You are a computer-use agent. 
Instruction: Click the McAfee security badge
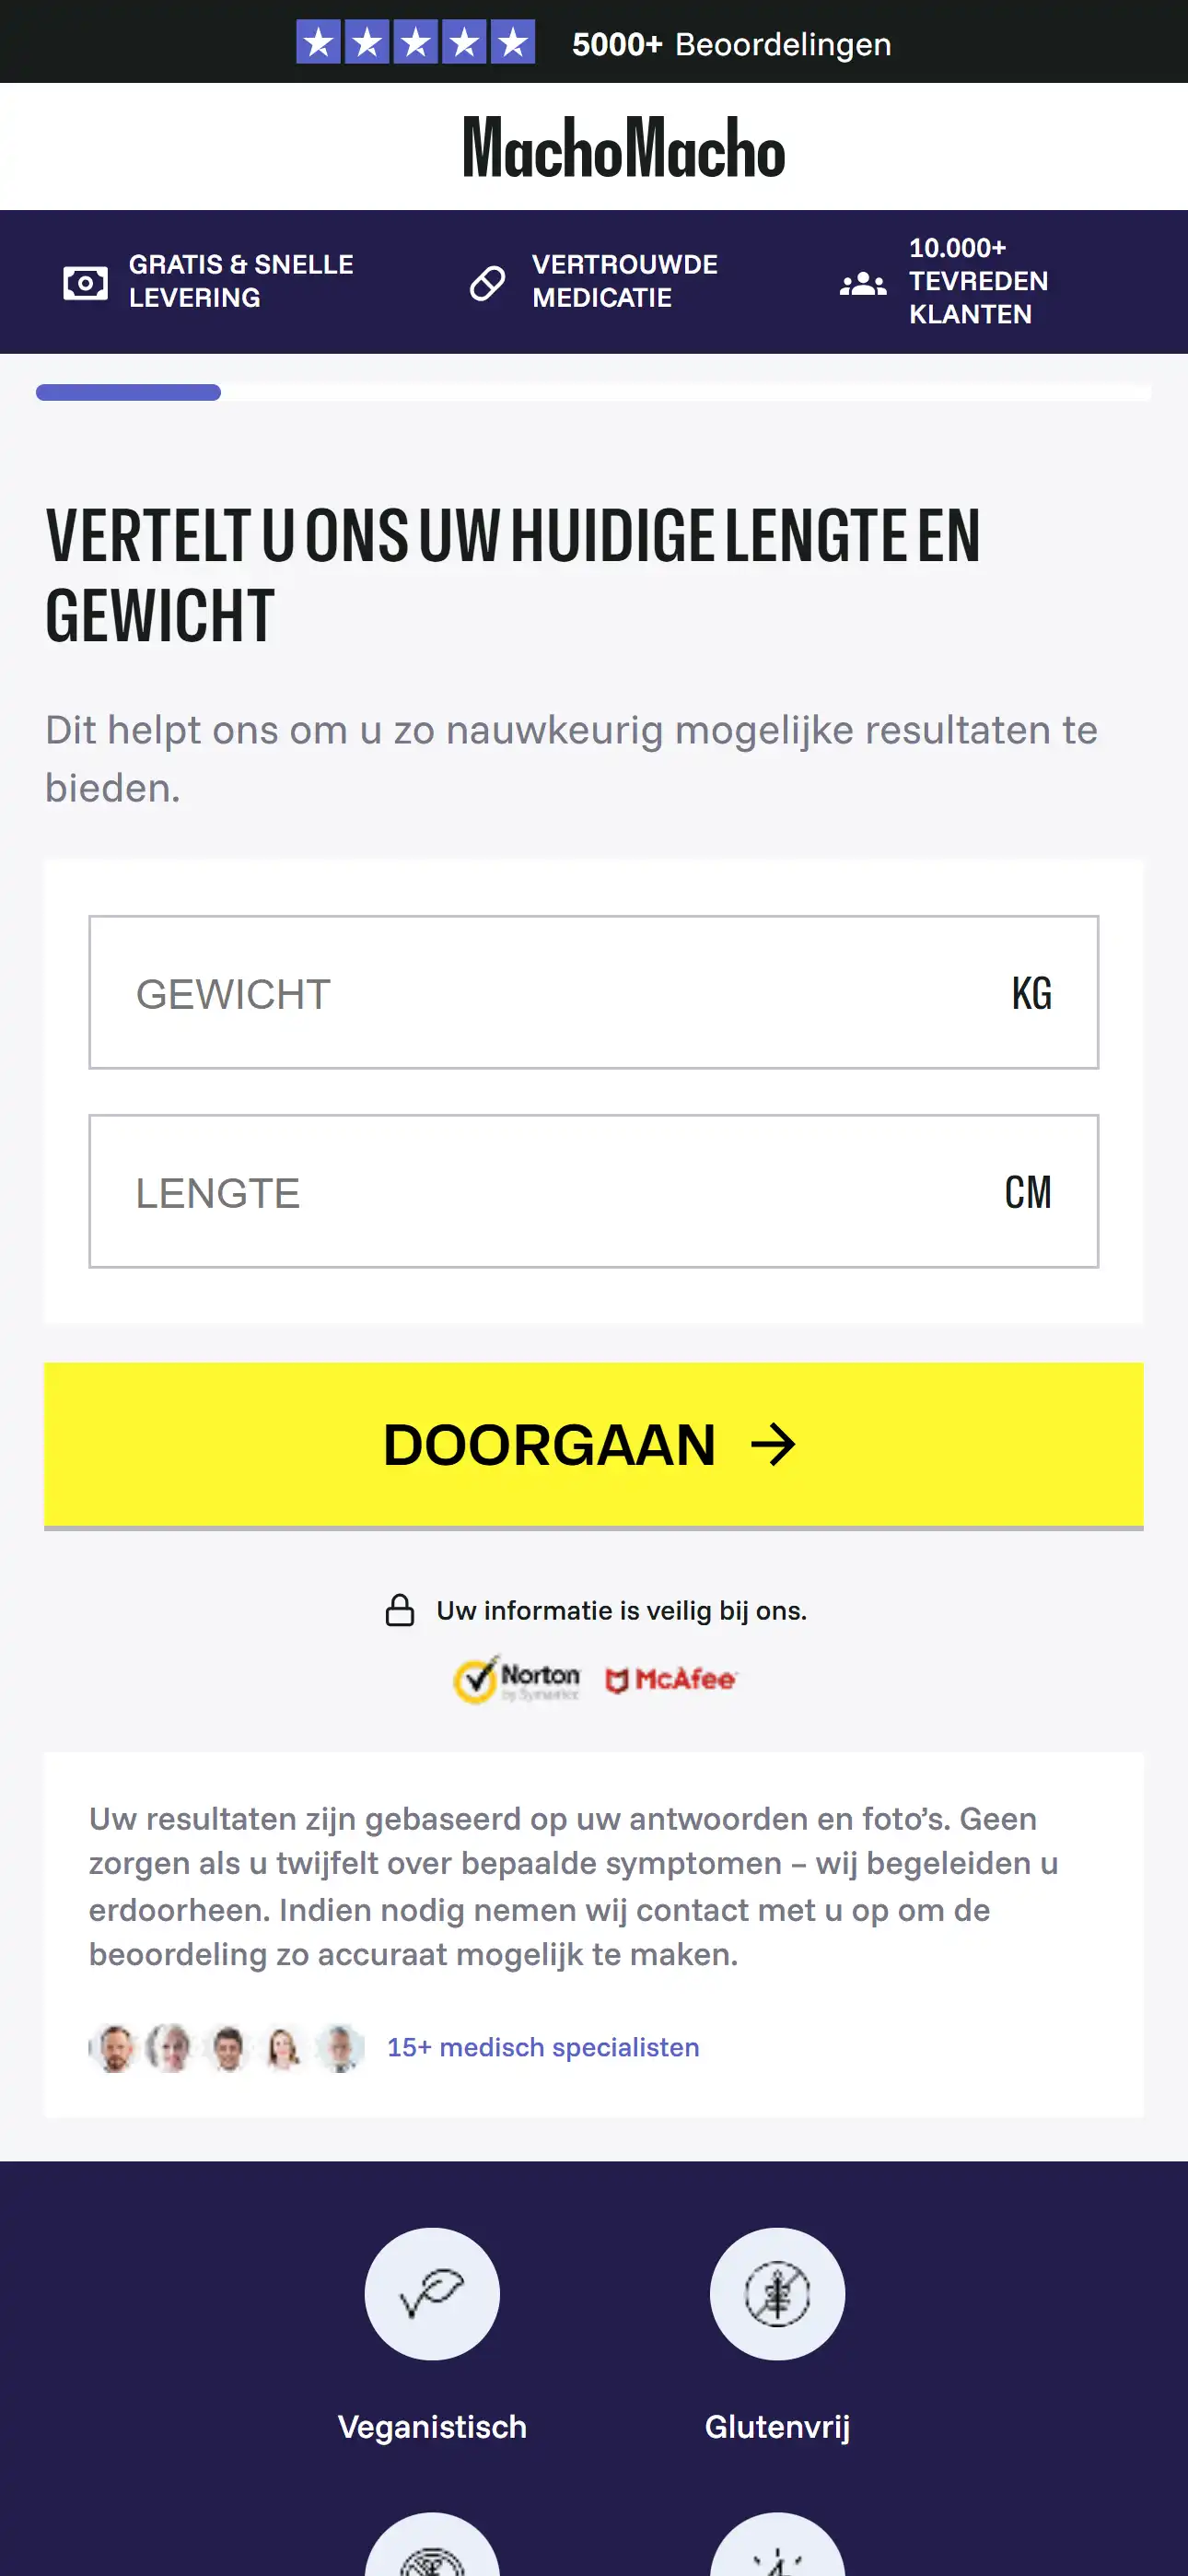click(x=671, y=1679)
